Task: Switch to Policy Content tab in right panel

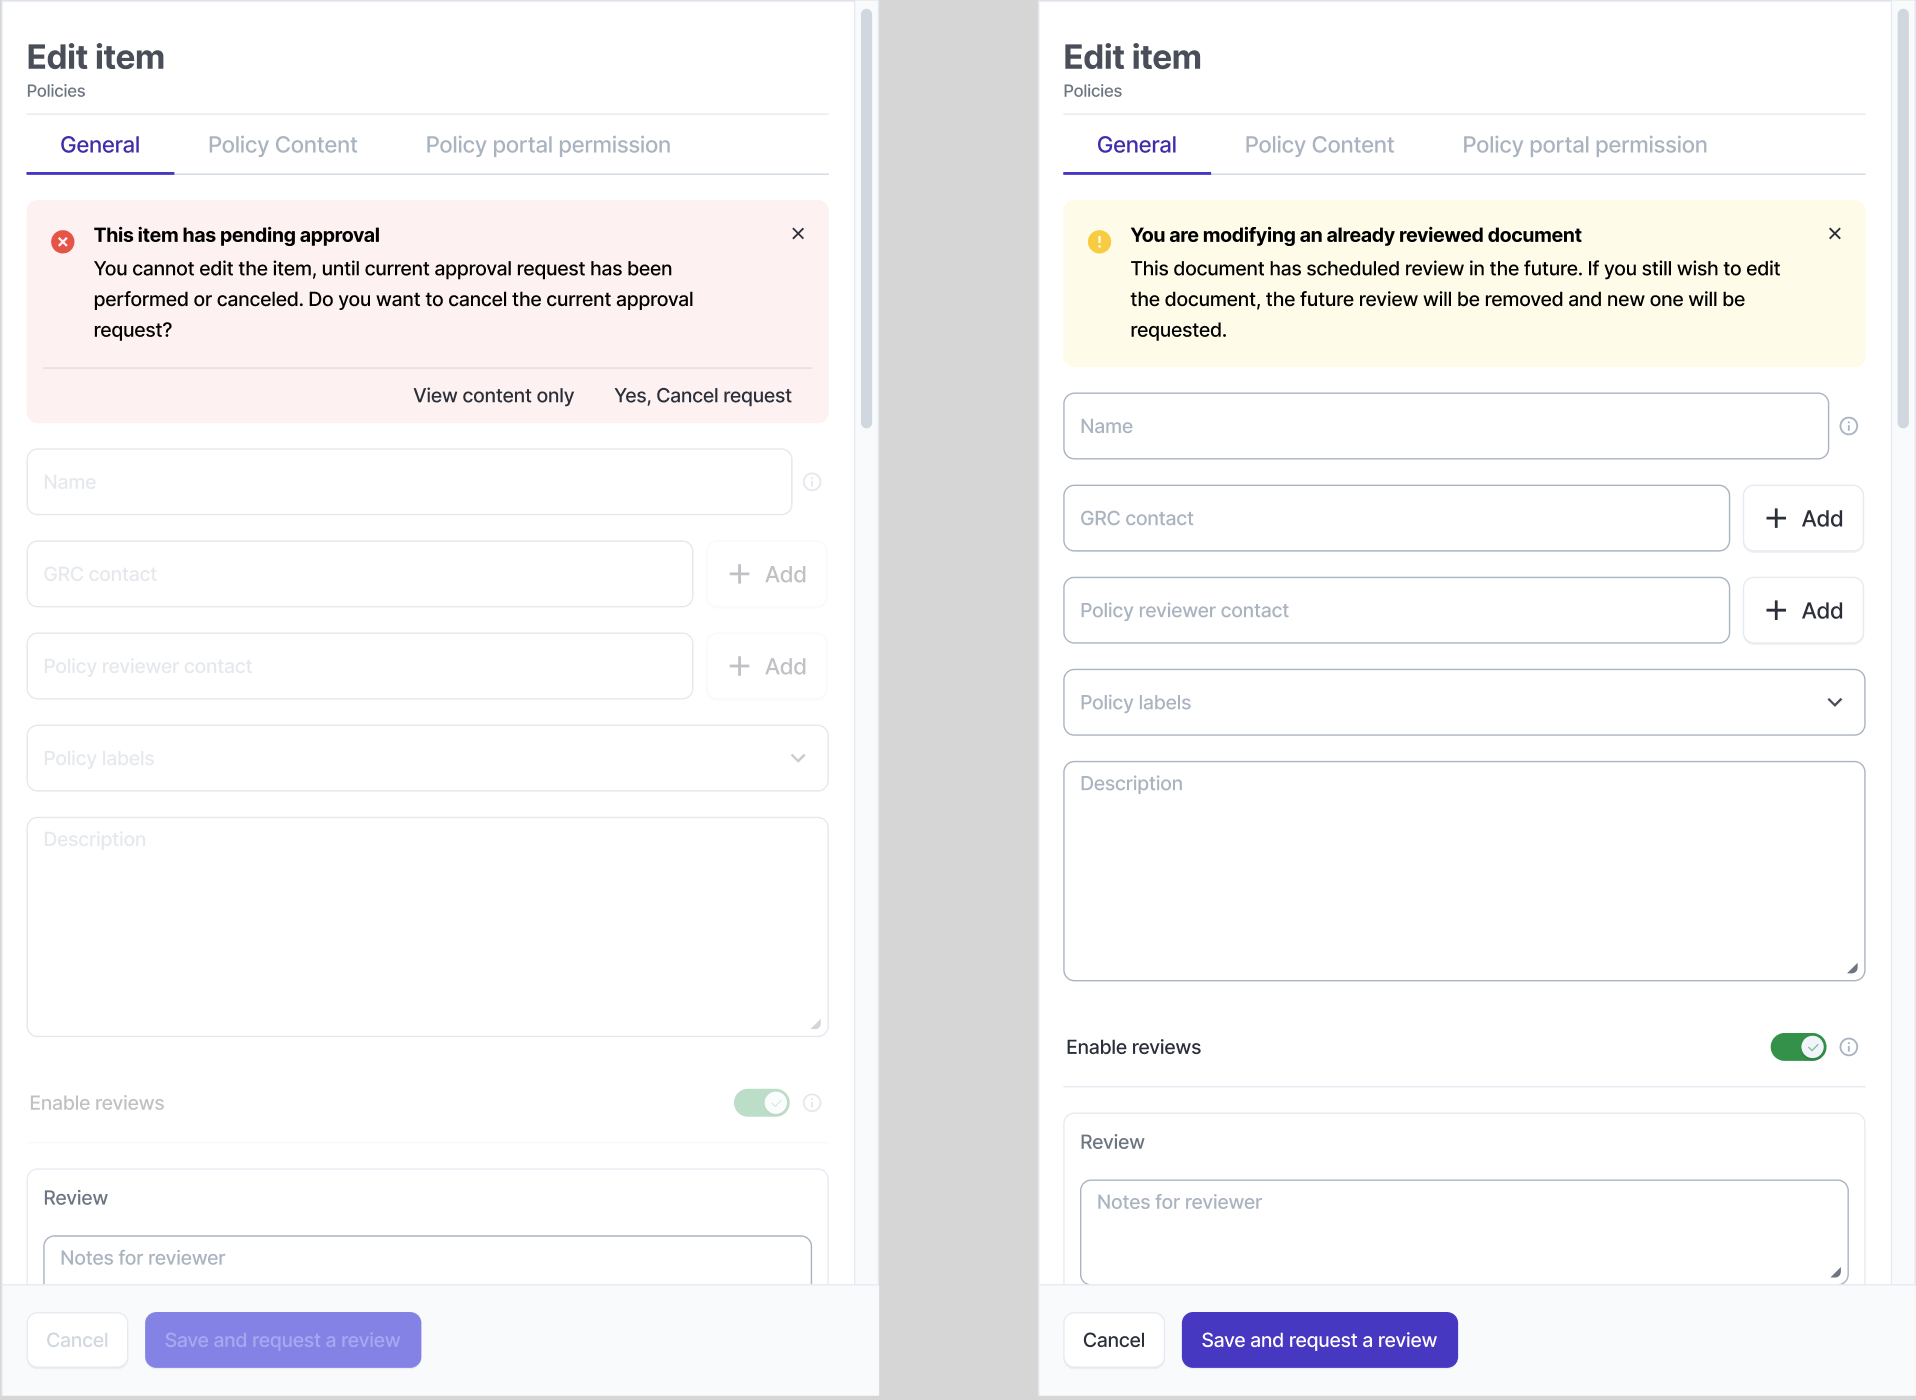Action: (x=1318, y=145)
